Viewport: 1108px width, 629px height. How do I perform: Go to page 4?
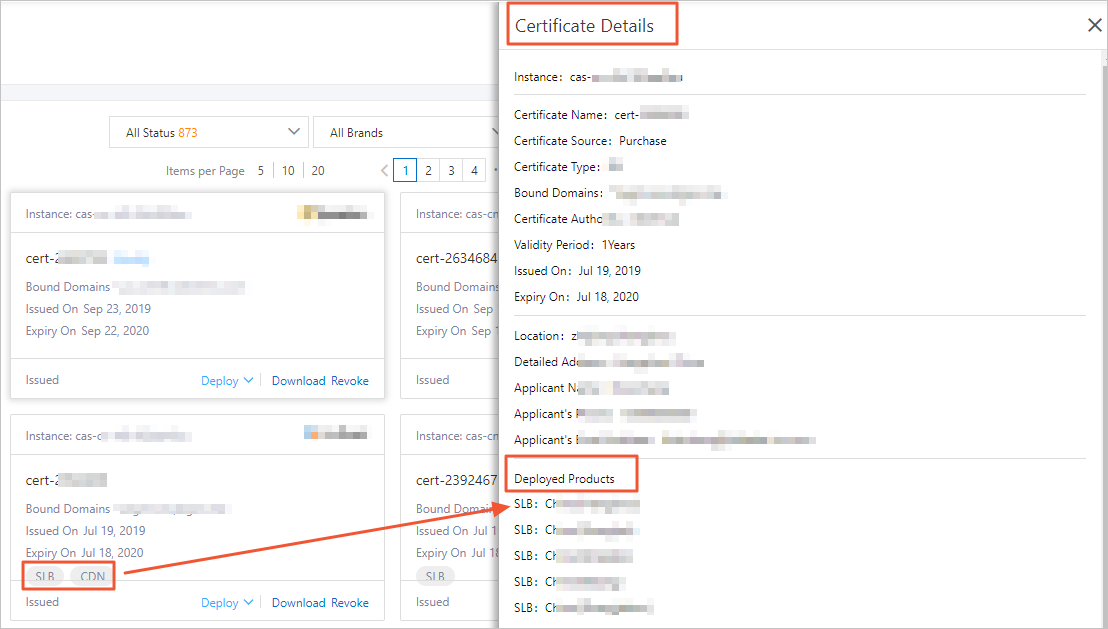click(474, 171)
